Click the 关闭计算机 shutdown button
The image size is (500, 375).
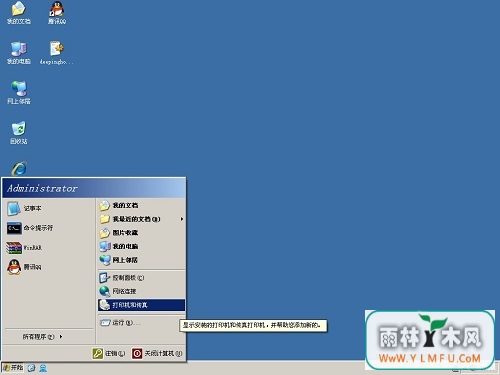(157, 353)
